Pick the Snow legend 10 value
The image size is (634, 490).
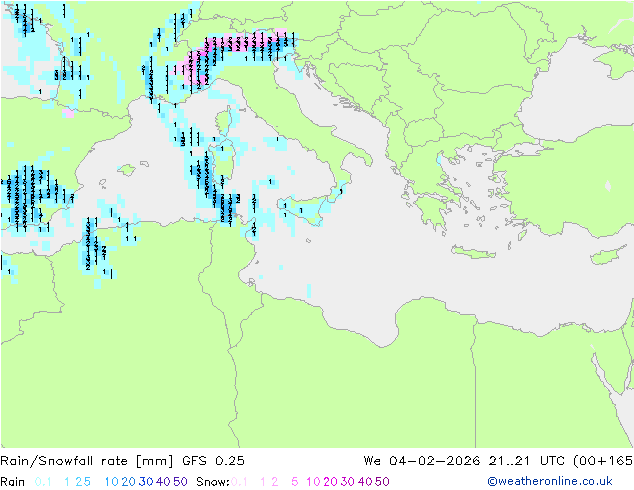(x=313, y=482)
